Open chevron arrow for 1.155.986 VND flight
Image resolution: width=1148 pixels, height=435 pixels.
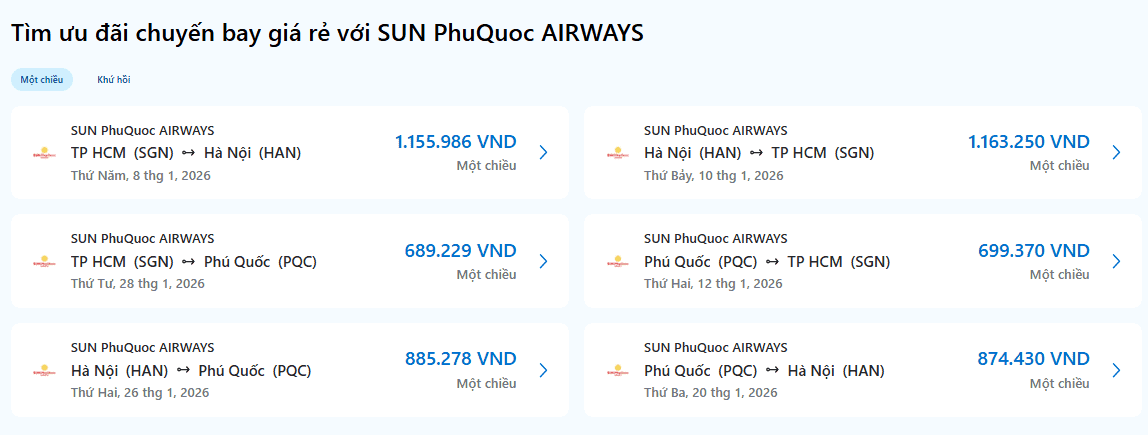543,153
